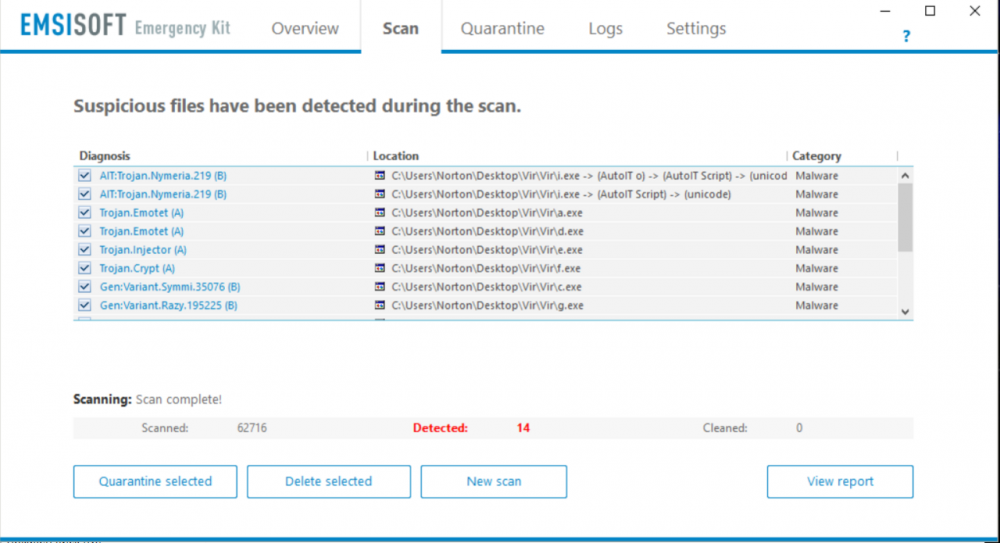Click the detection list scrollbar thumb

(x=905, y=218)
